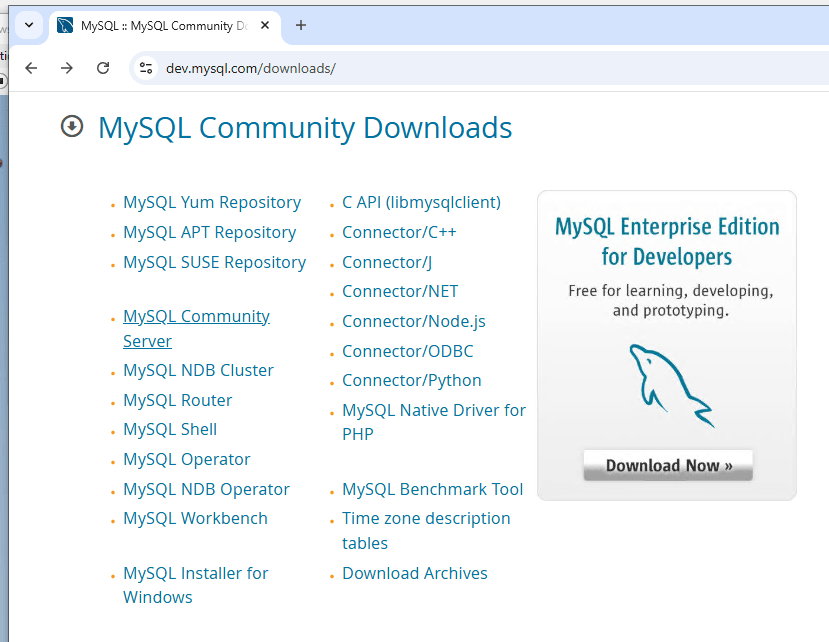829x642 pixels.
Task: Open MySQL Installer for Windows link
Action: coord(196,585)
